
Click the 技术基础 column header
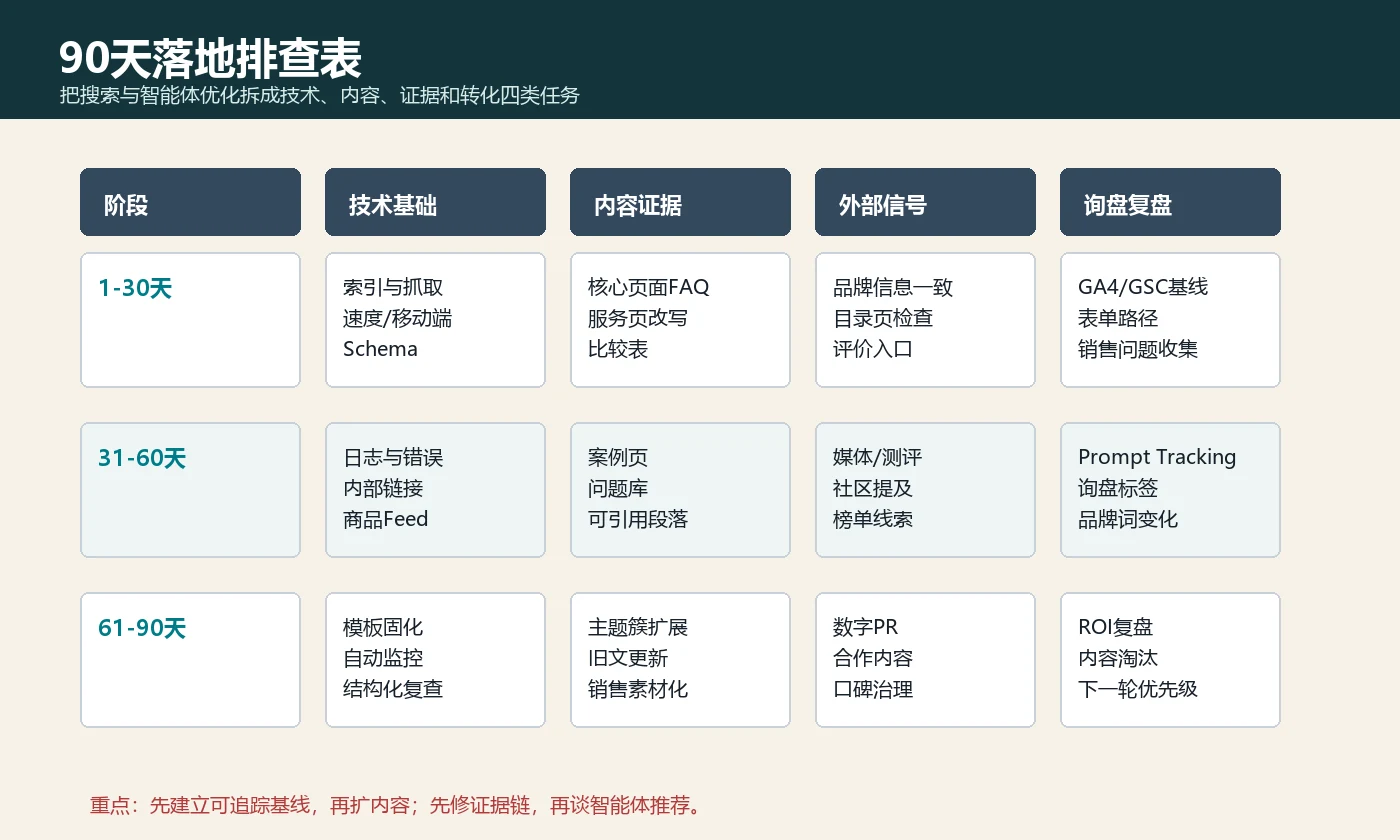[435, 202]
